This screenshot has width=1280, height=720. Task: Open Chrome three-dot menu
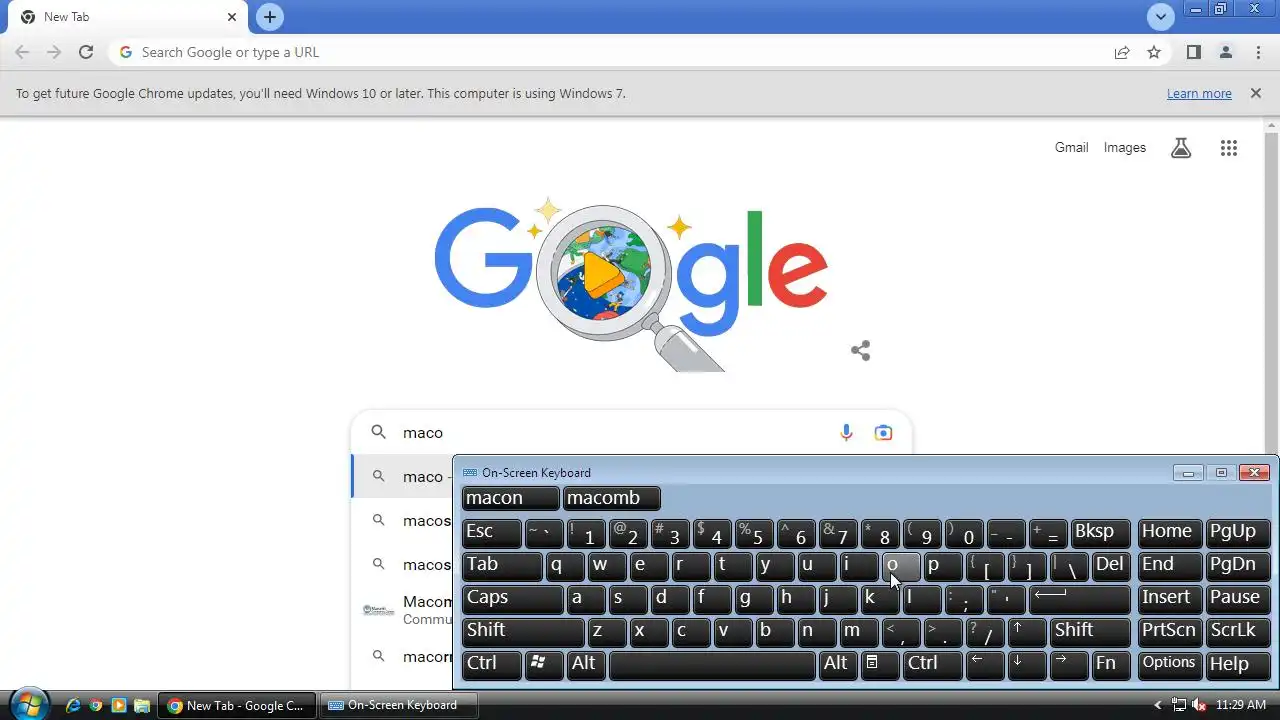[x=1258, y=52]
